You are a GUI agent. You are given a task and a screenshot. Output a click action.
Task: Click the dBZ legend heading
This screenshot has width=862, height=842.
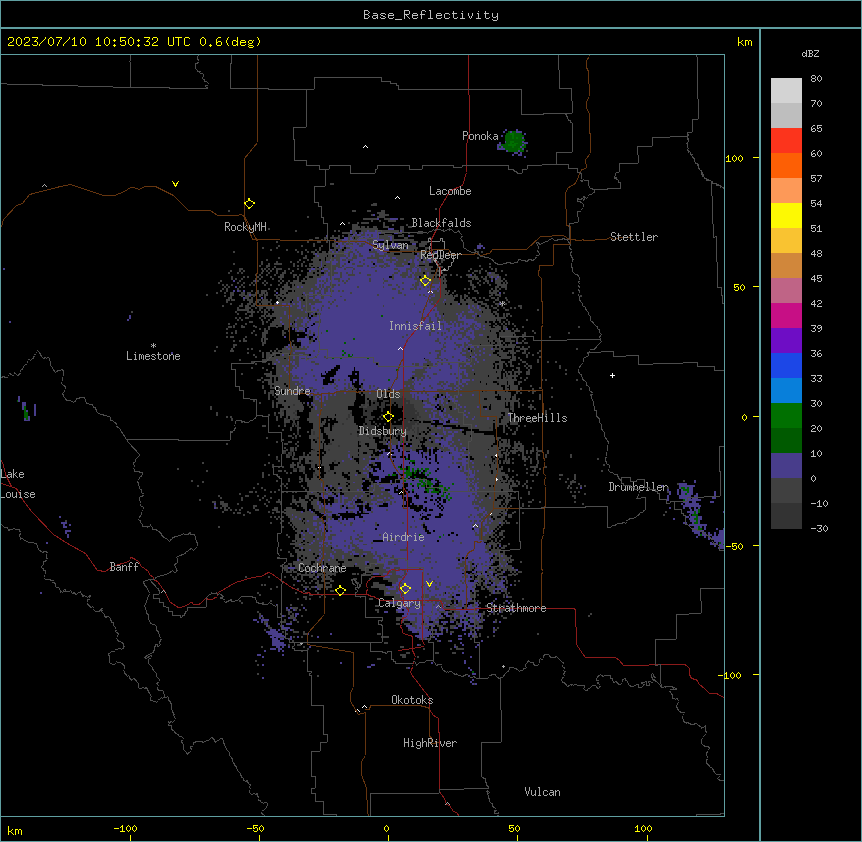tap(810, 54)
